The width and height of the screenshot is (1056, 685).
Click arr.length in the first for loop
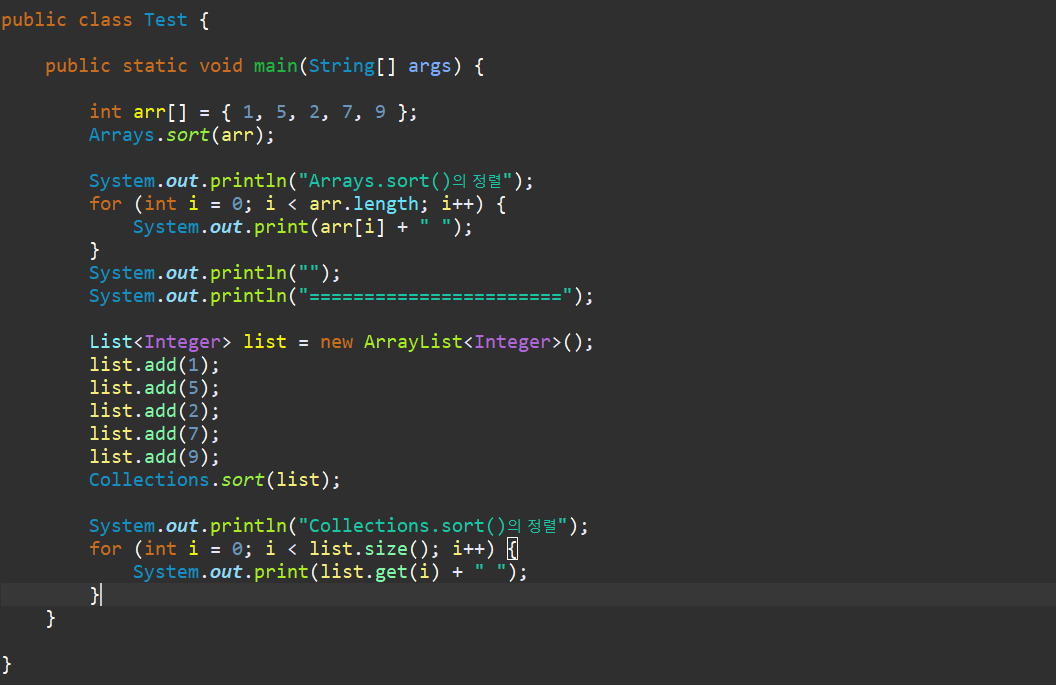pyautogui.click(x=364, y=204)
